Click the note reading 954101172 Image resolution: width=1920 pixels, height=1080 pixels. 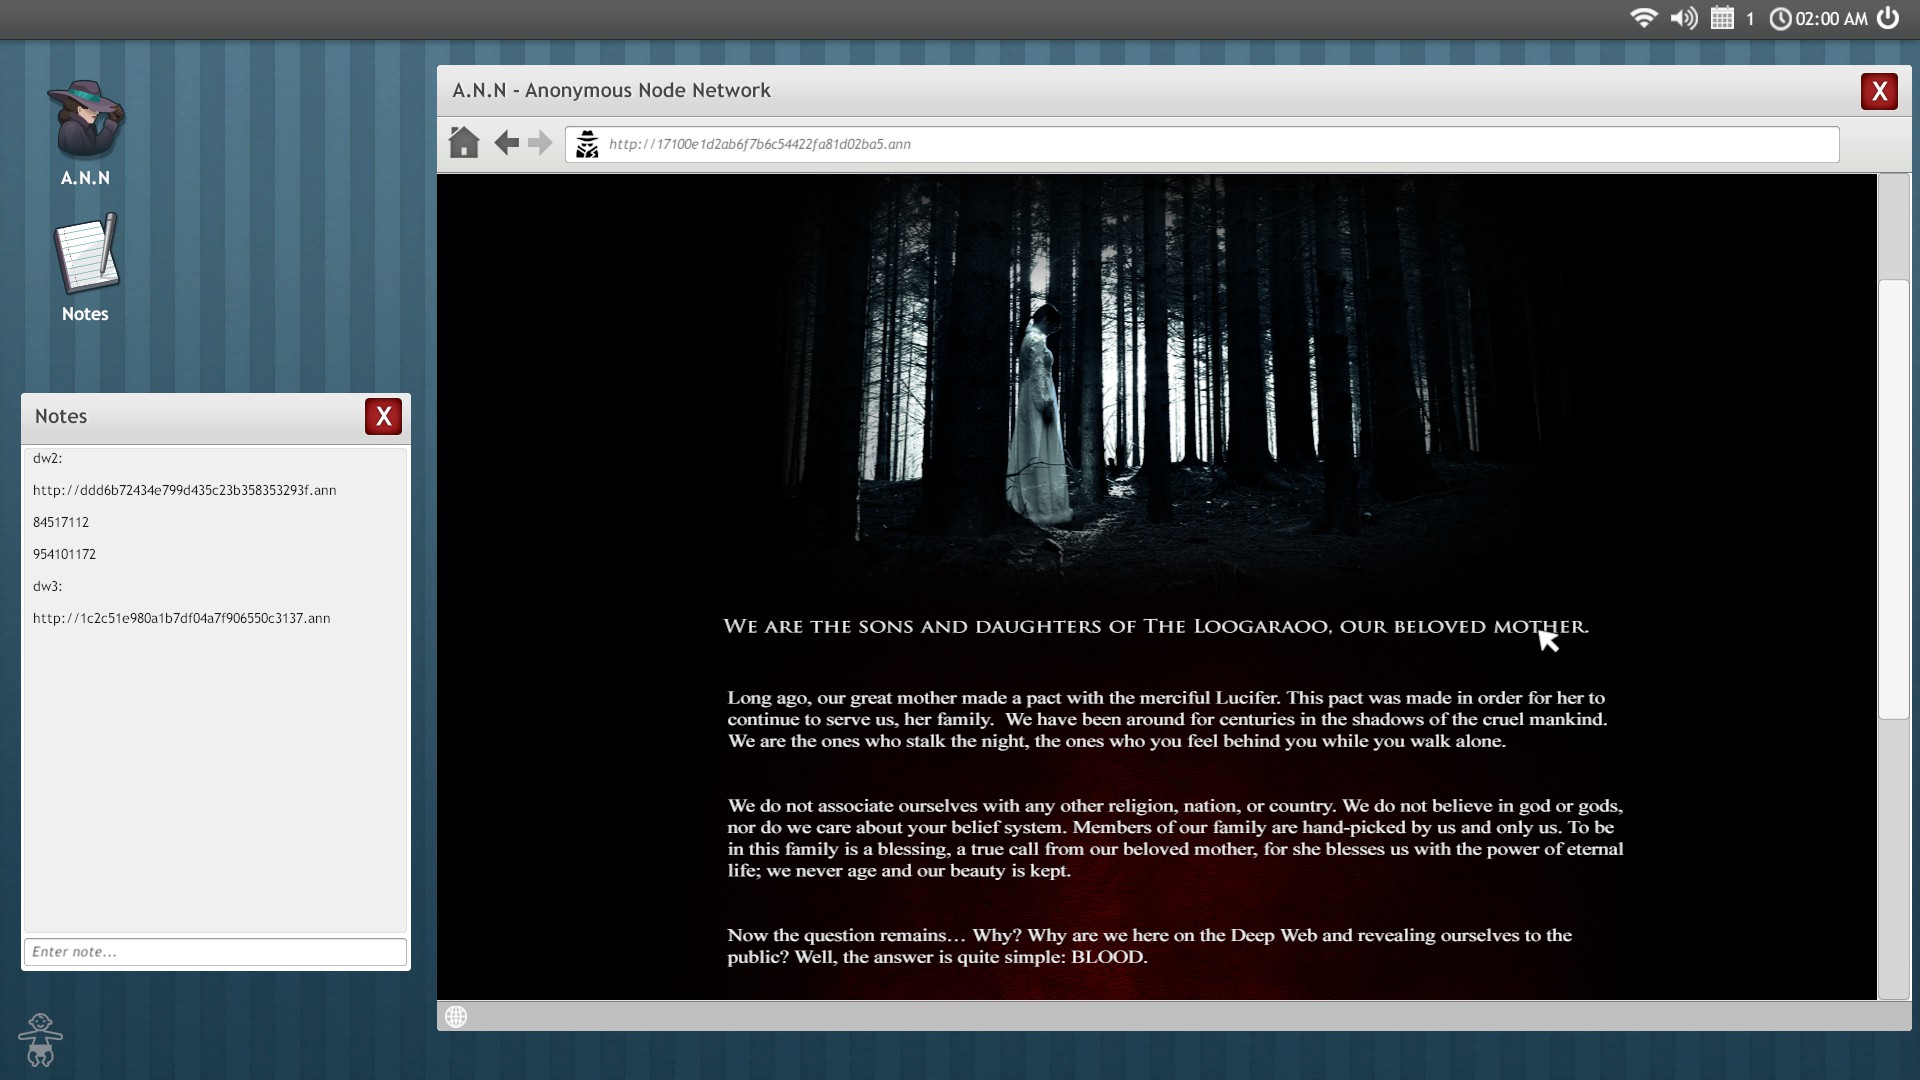tap(64, 554)
